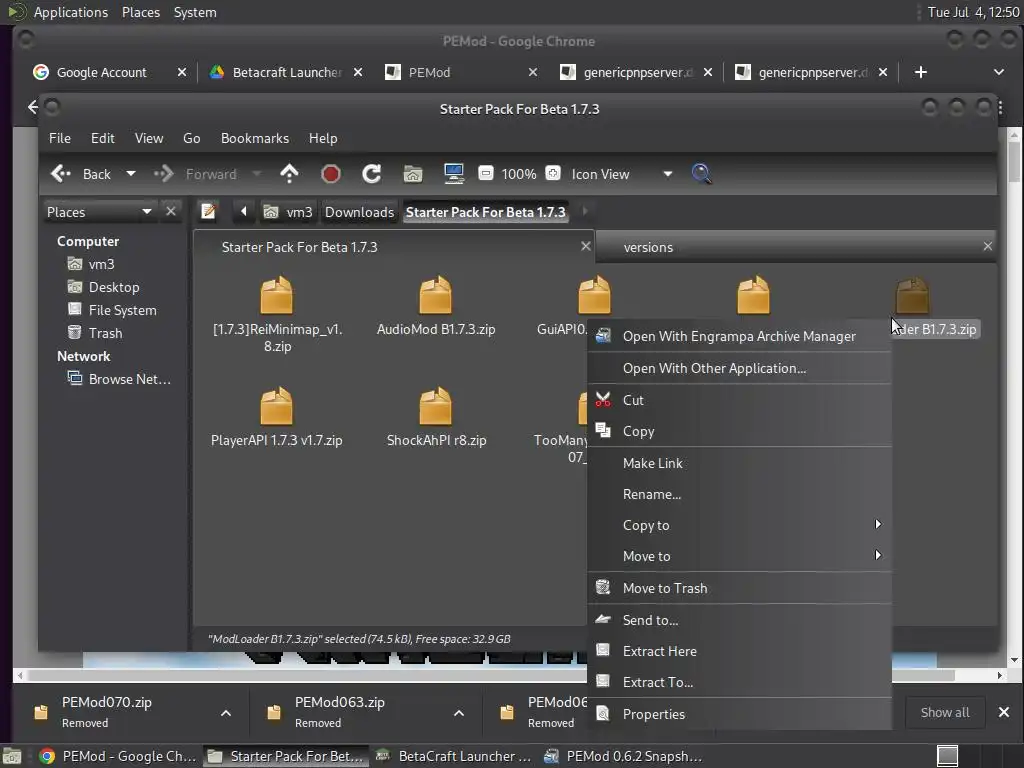Viewport: 1024px width, 768px height.
Task: Select Starter Pack For Beta 1.7.3 breadcrumb
Action: [485, 212]
